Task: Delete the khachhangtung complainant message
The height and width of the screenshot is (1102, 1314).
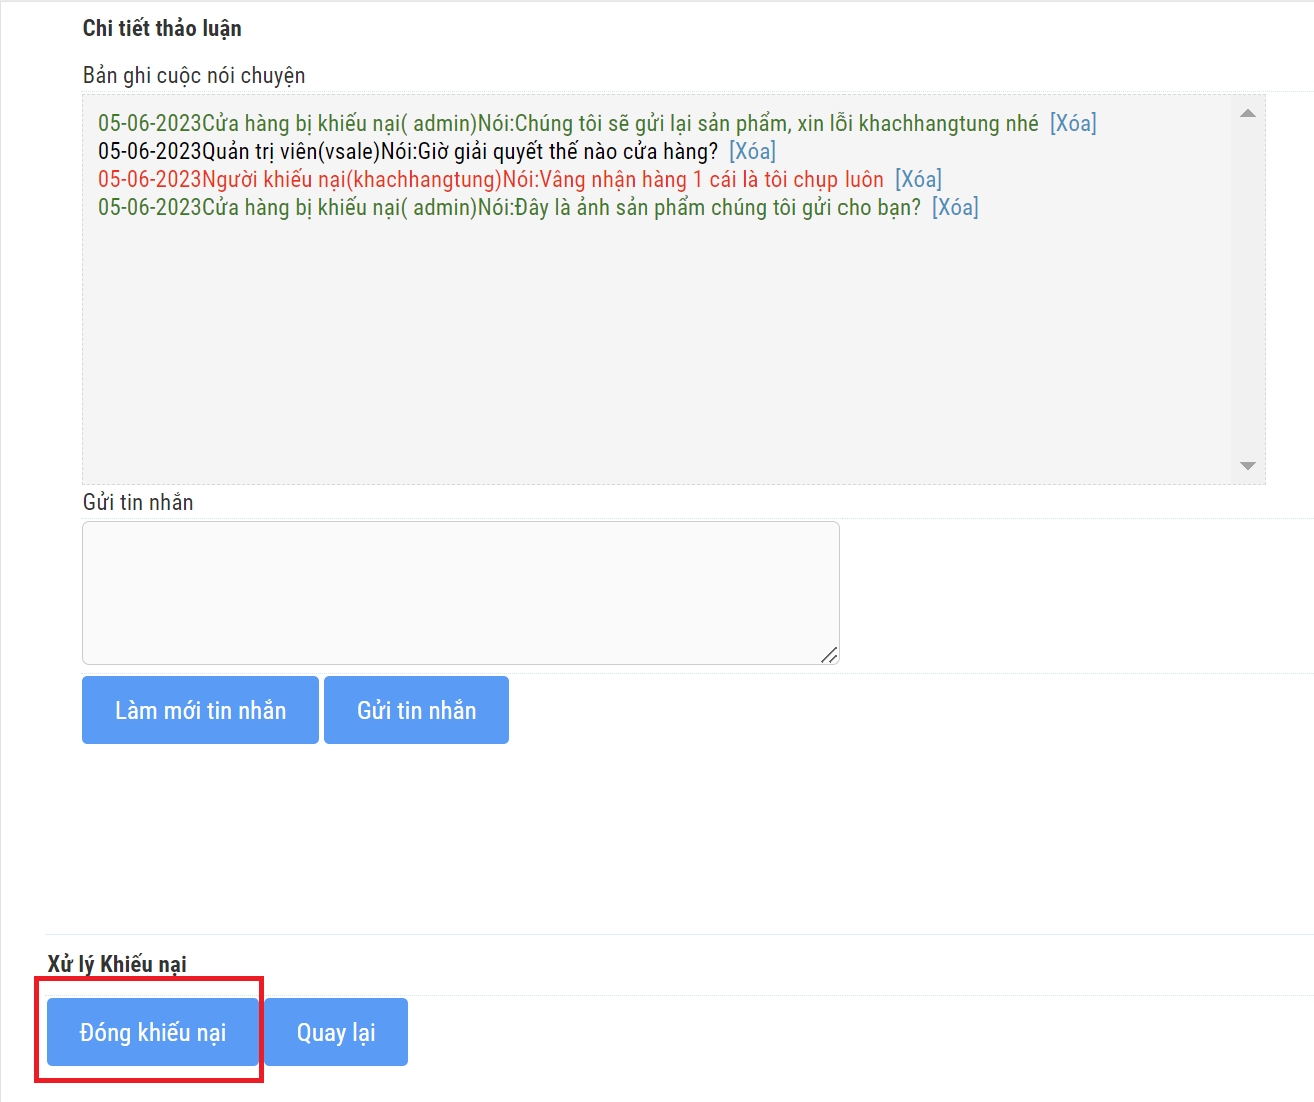Action: click(917, 180)
